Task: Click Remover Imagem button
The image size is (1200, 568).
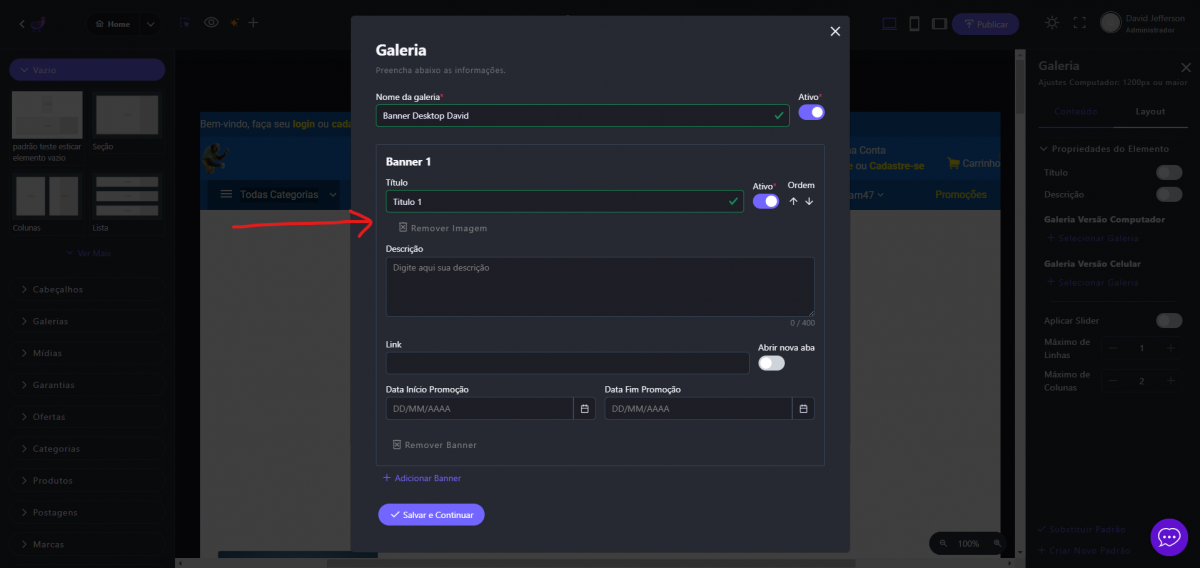Action: [442, 228]
